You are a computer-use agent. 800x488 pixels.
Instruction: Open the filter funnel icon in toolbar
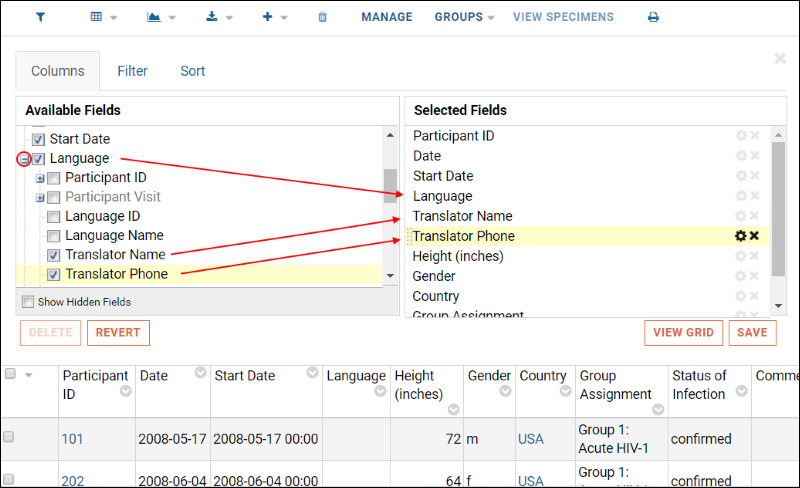pos(40,17)
